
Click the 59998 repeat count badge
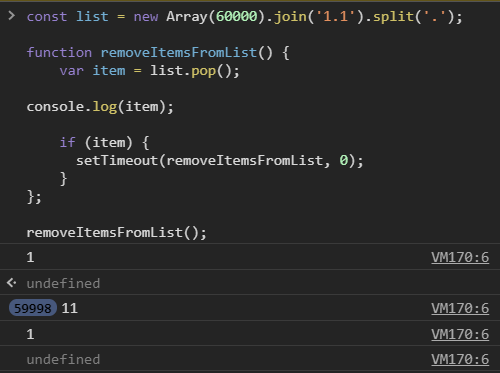click(33, 308)
